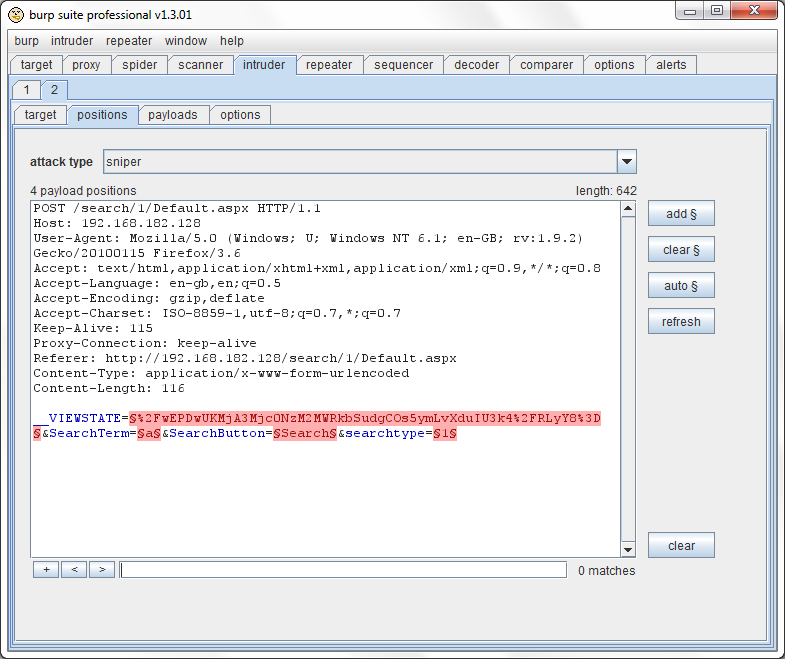Click the next match > button
785x659 pixels.
coord(102,569)
